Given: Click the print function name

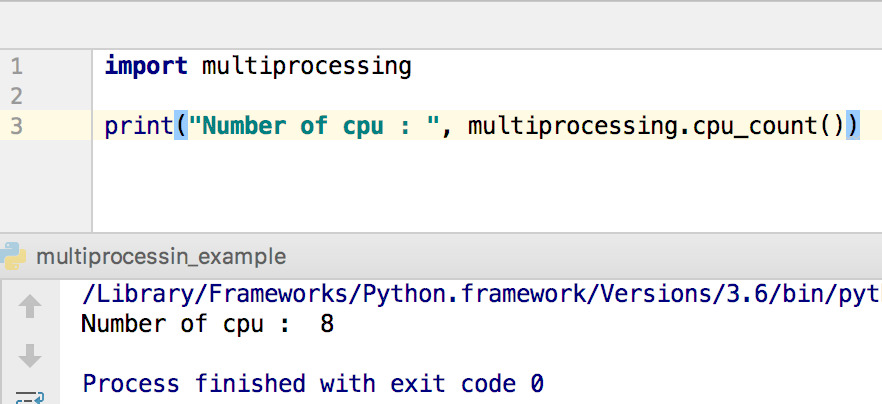Looking at the screenshot, I should (x=139, y=126).
